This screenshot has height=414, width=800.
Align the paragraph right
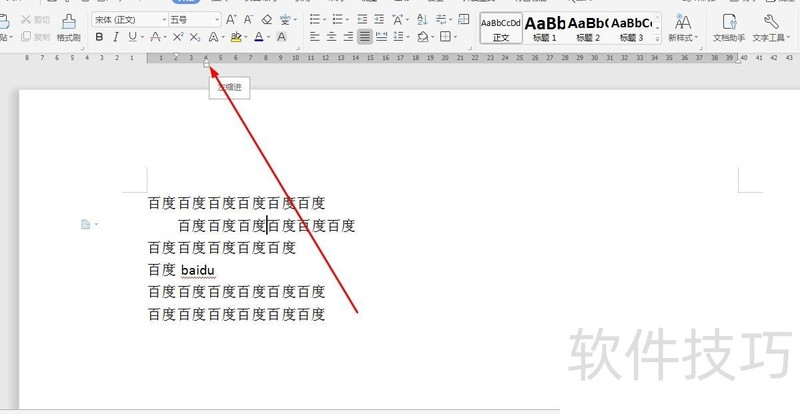pyautogui.click(x=348, y=37)
